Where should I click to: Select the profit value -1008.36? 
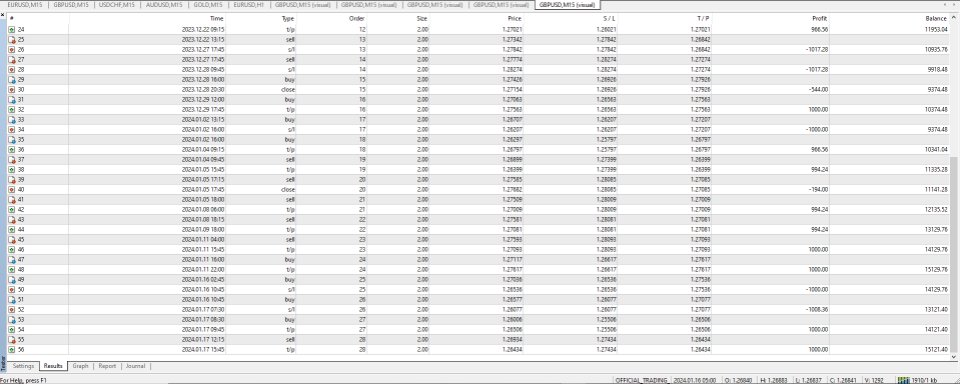(x=817, y=310)
